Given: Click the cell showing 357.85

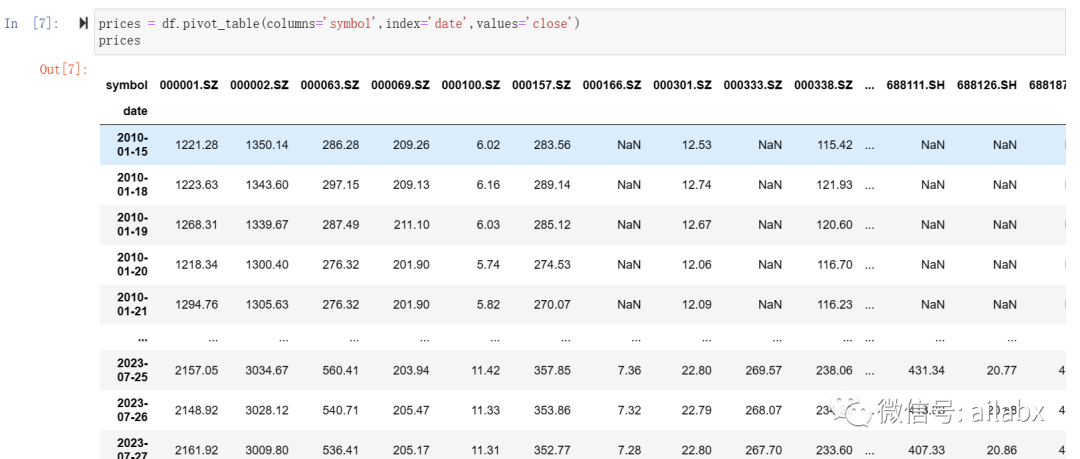Looking at the screenshot, I should coord(552,370).
